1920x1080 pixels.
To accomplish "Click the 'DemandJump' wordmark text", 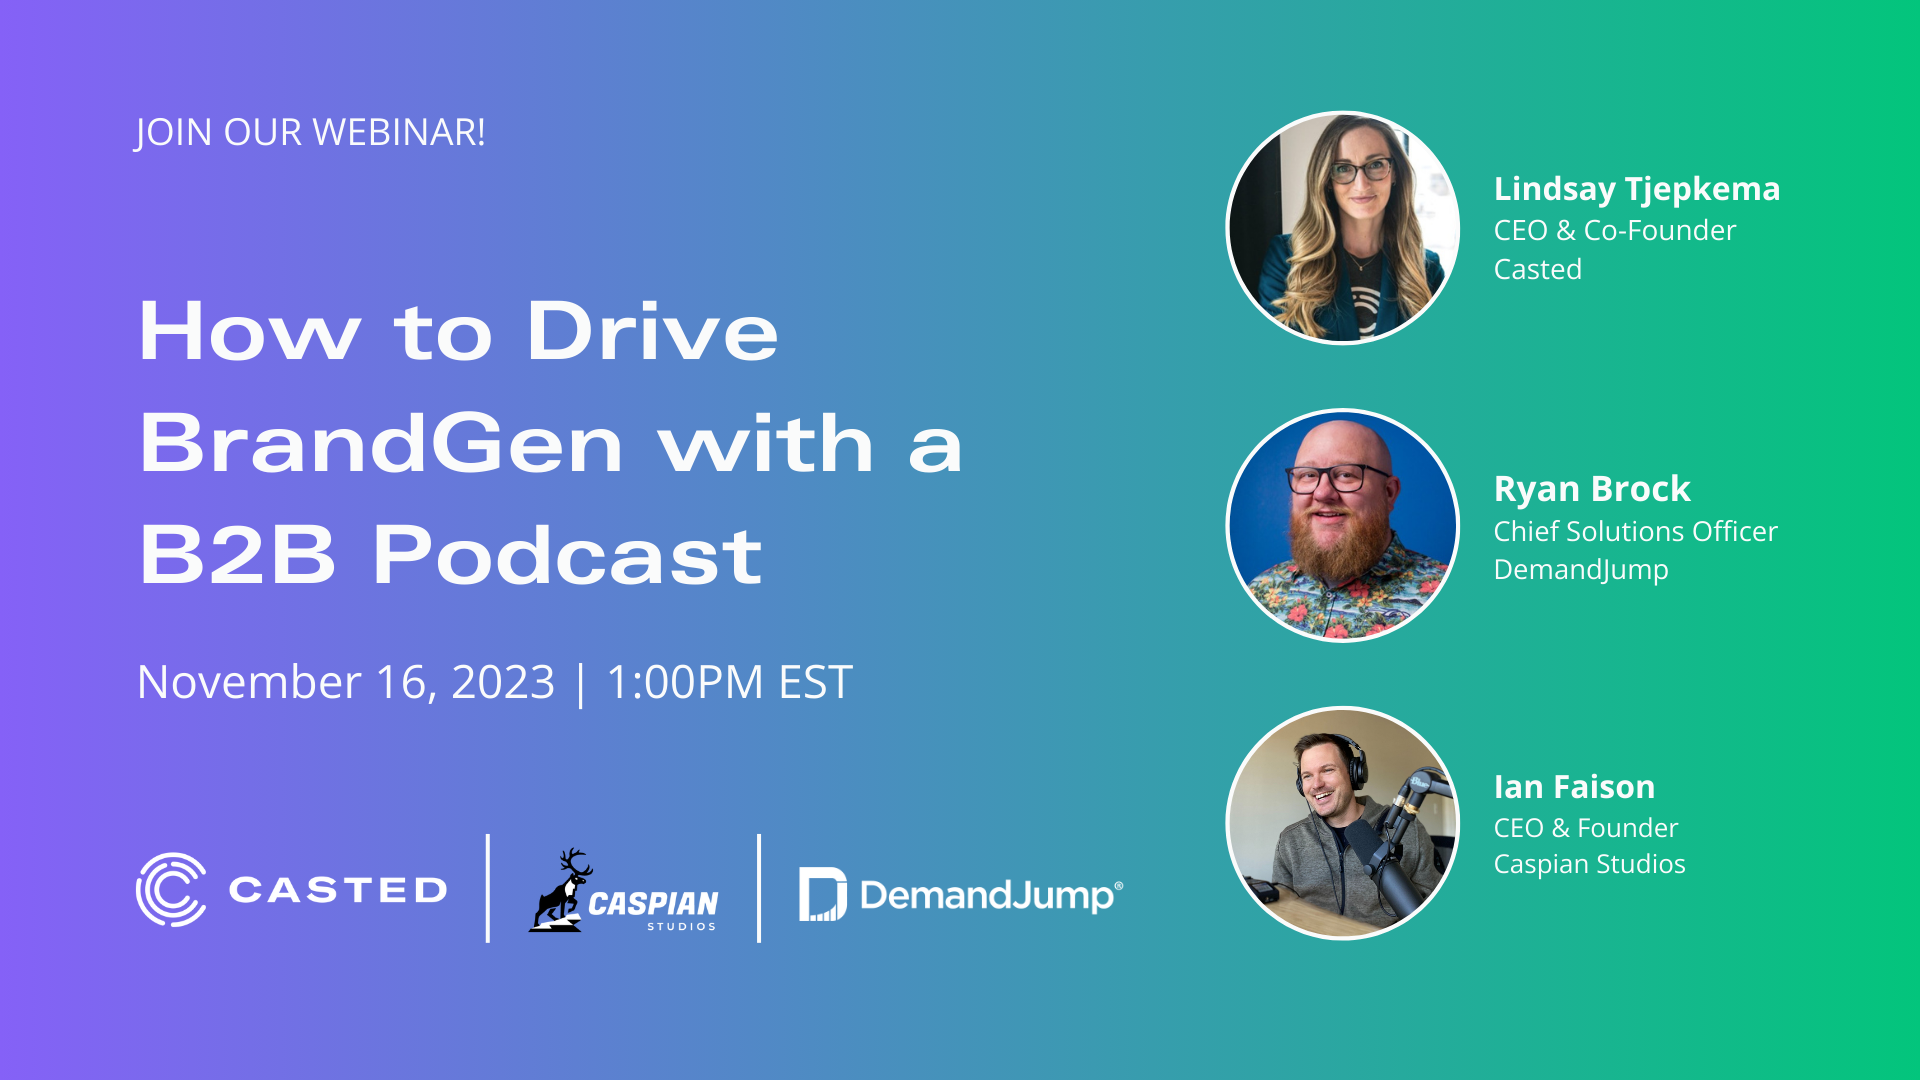I will point(991,895).
